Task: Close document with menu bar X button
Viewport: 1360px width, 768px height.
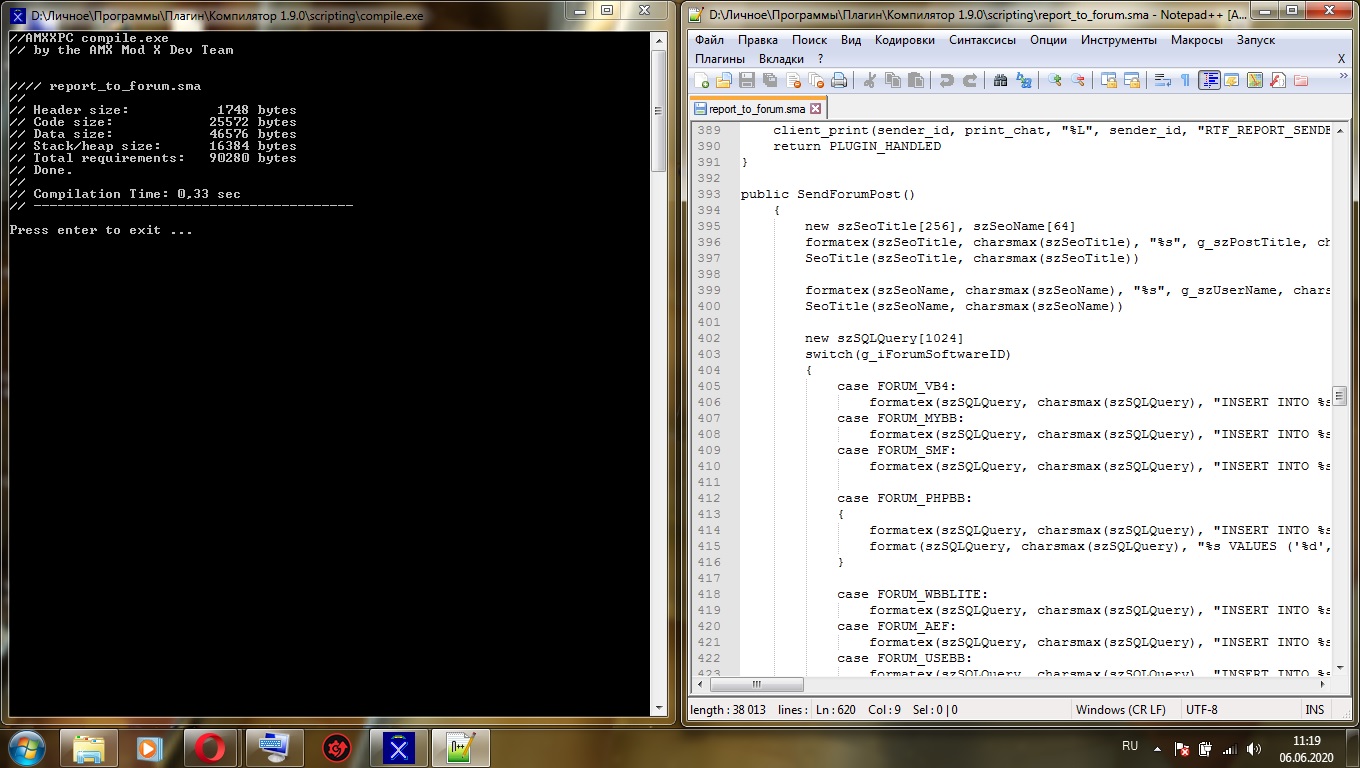Action: pyautogui.click(x=1341, y=59)
